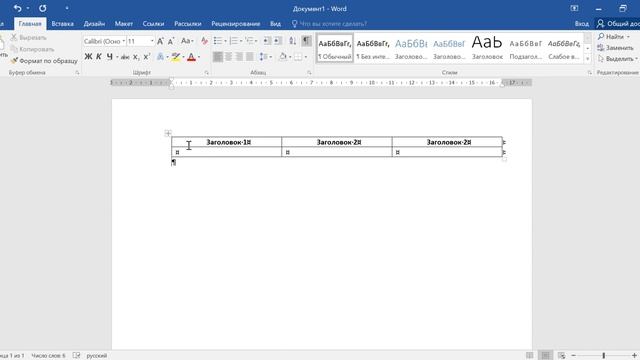Toggle superscript x² formatting
The height and width of the screenshot is (360, 640).
pos(147,57)
